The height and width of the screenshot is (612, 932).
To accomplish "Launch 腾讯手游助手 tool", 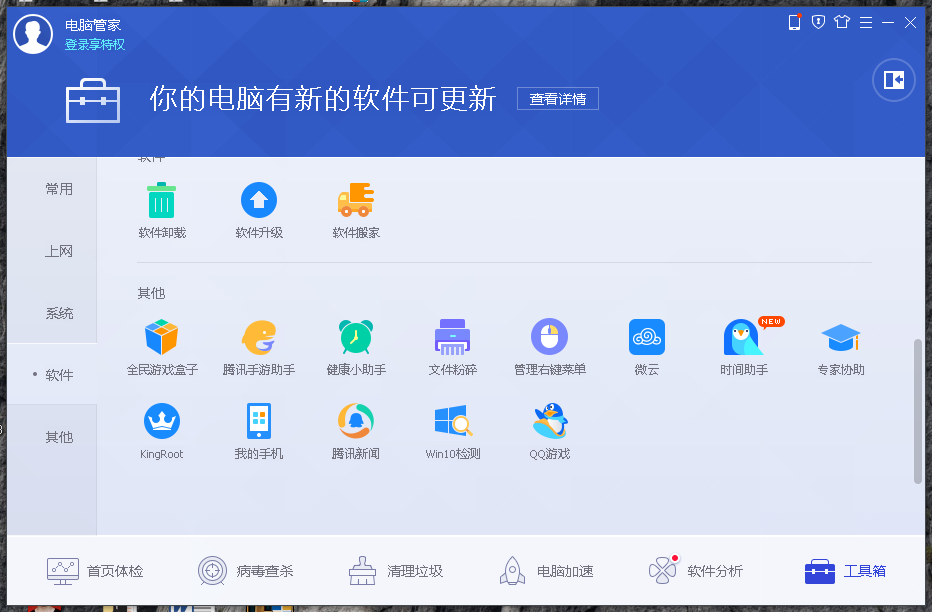I will tap(259, 348).
